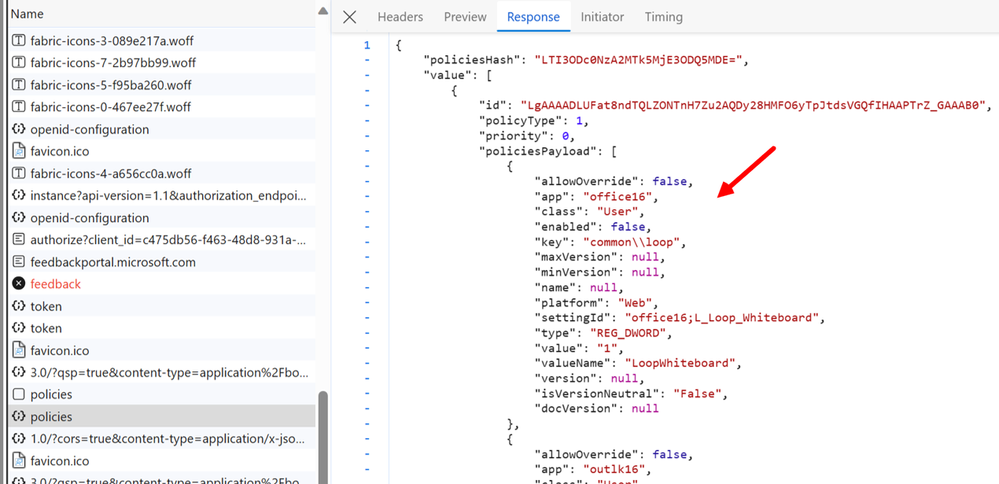Click the red error icon beside feedback
The height and width of the screenshot is (484, 999).
coord(19,284)
